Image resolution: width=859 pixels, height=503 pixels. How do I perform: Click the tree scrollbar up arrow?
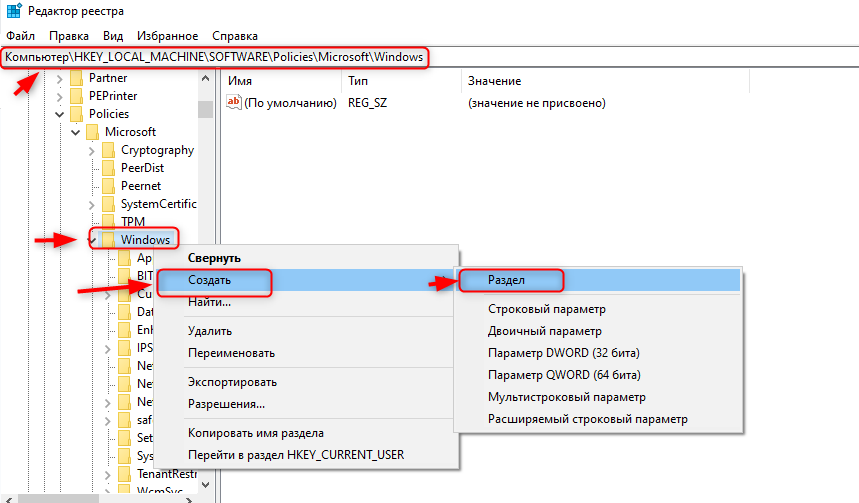point(205,78)
